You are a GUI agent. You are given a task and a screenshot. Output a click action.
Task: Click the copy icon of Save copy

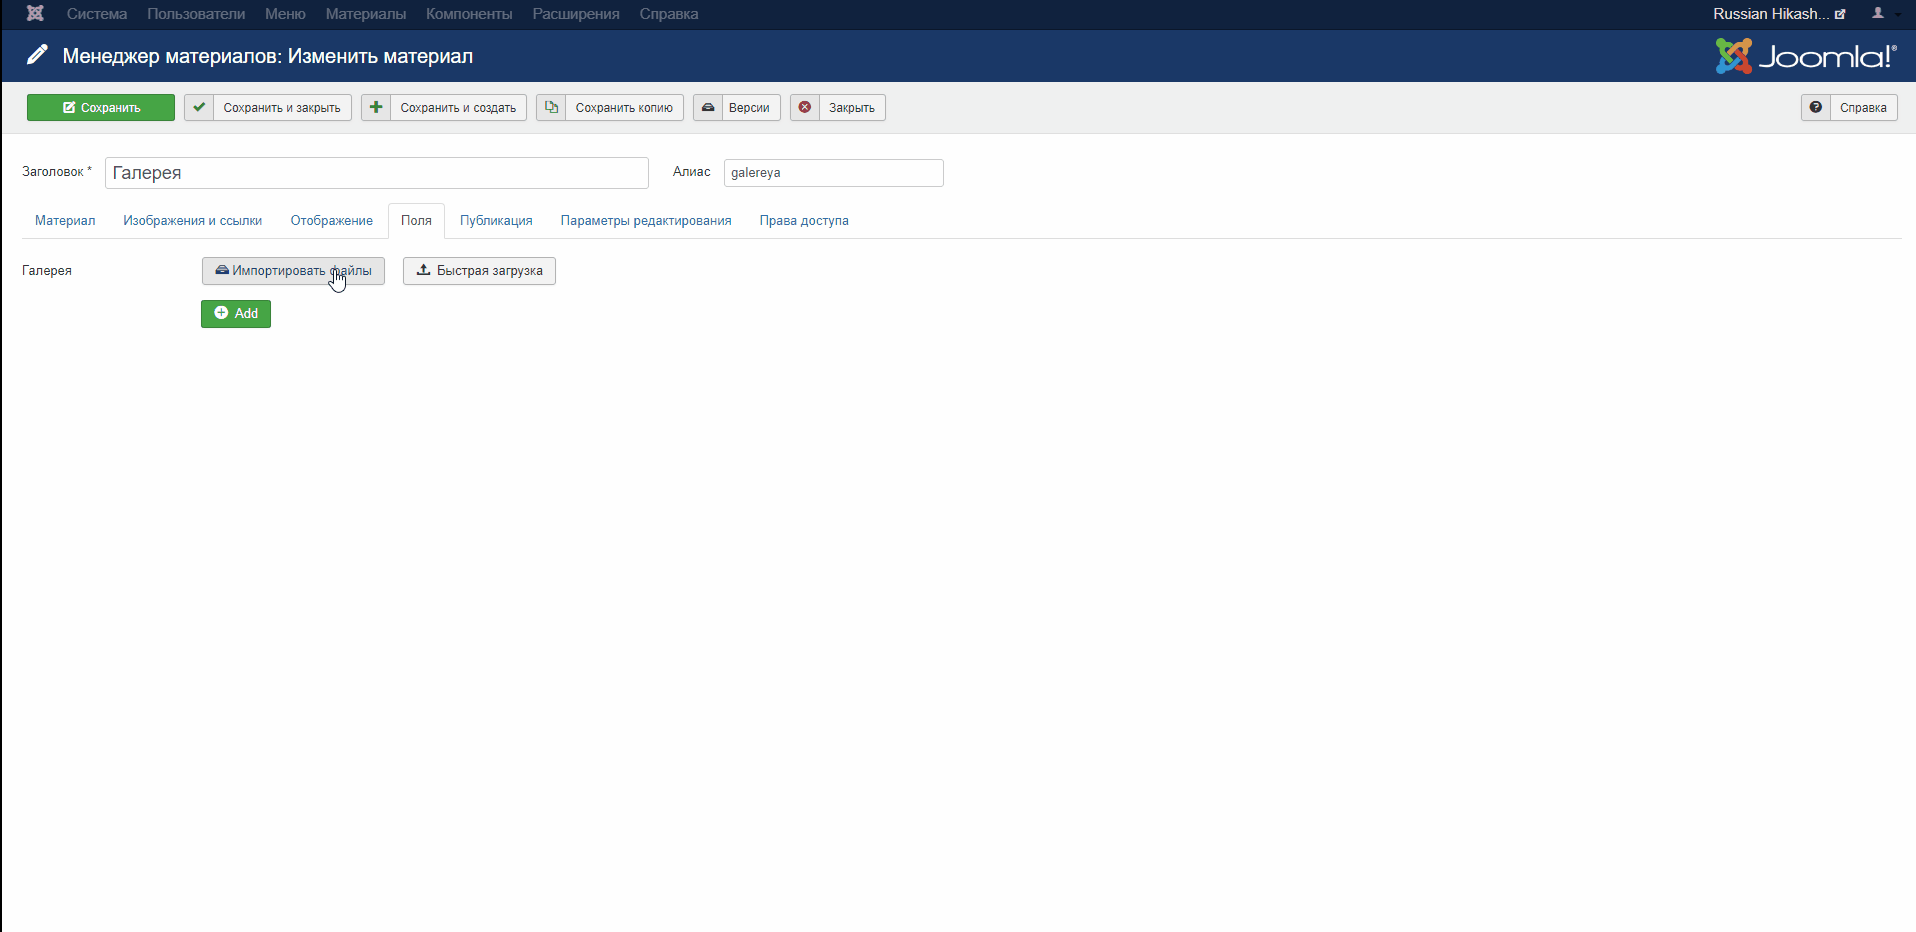551,108
